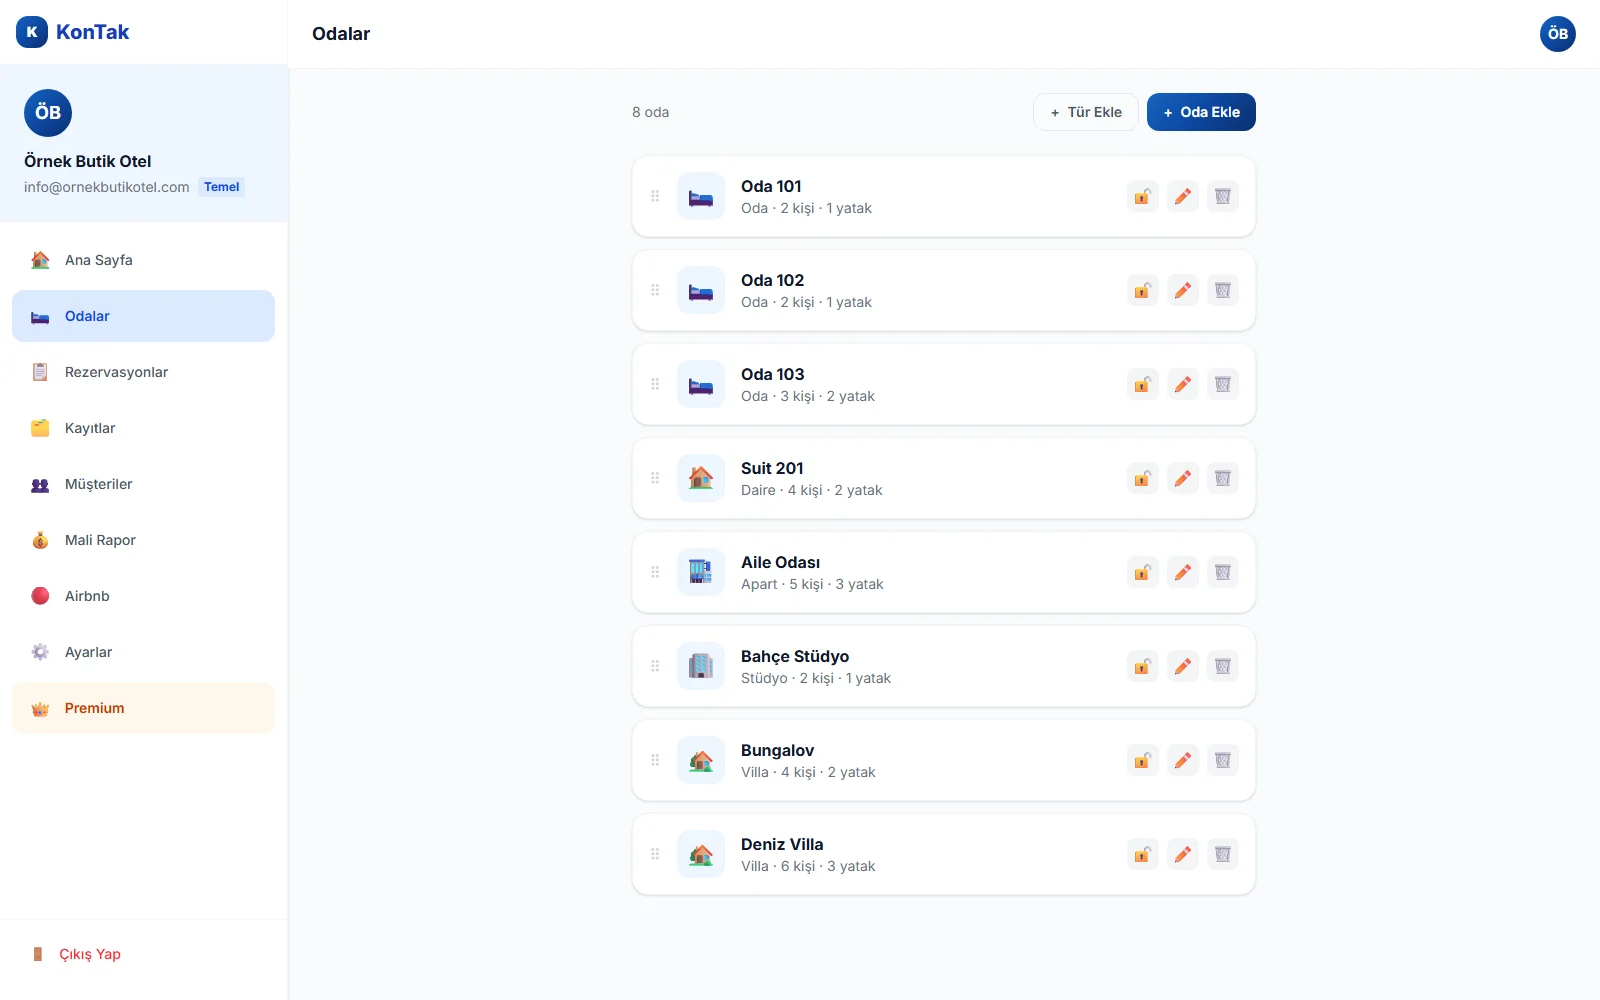The width and height of the screenshot is (1600, 1000).
Task: Click the Temel plan badge
Action: (221, 187)
